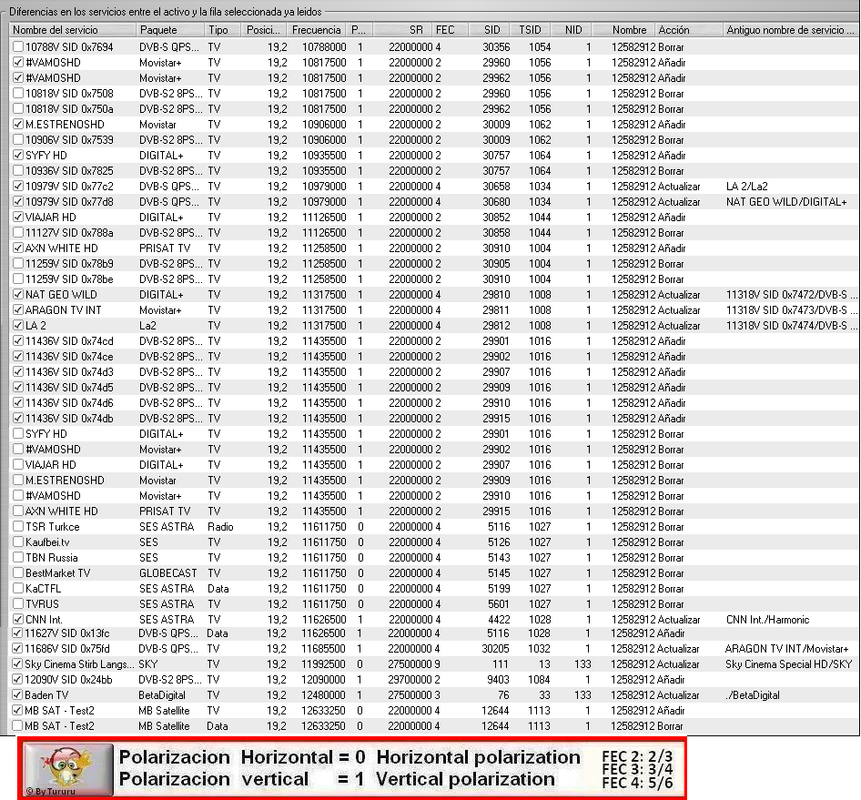Check the TVRUS checkbox
The image size is (861, 800).
tap(18, 604)
